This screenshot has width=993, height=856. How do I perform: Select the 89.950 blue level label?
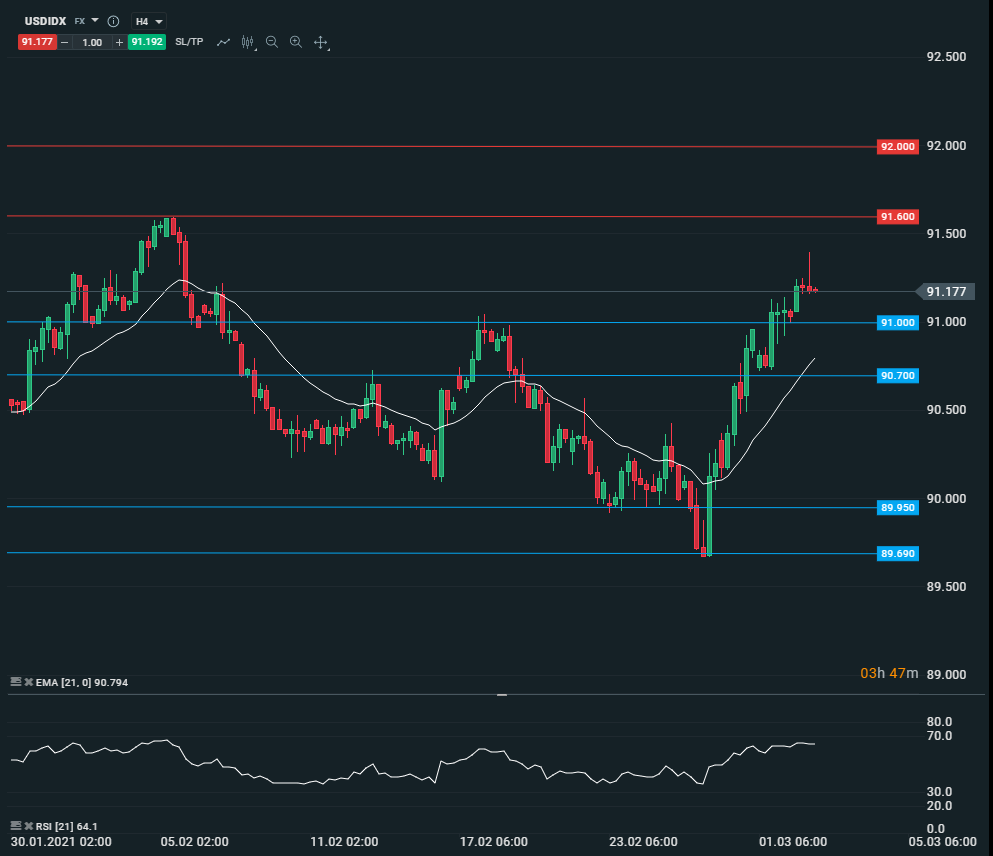click(x=897, y=508)
